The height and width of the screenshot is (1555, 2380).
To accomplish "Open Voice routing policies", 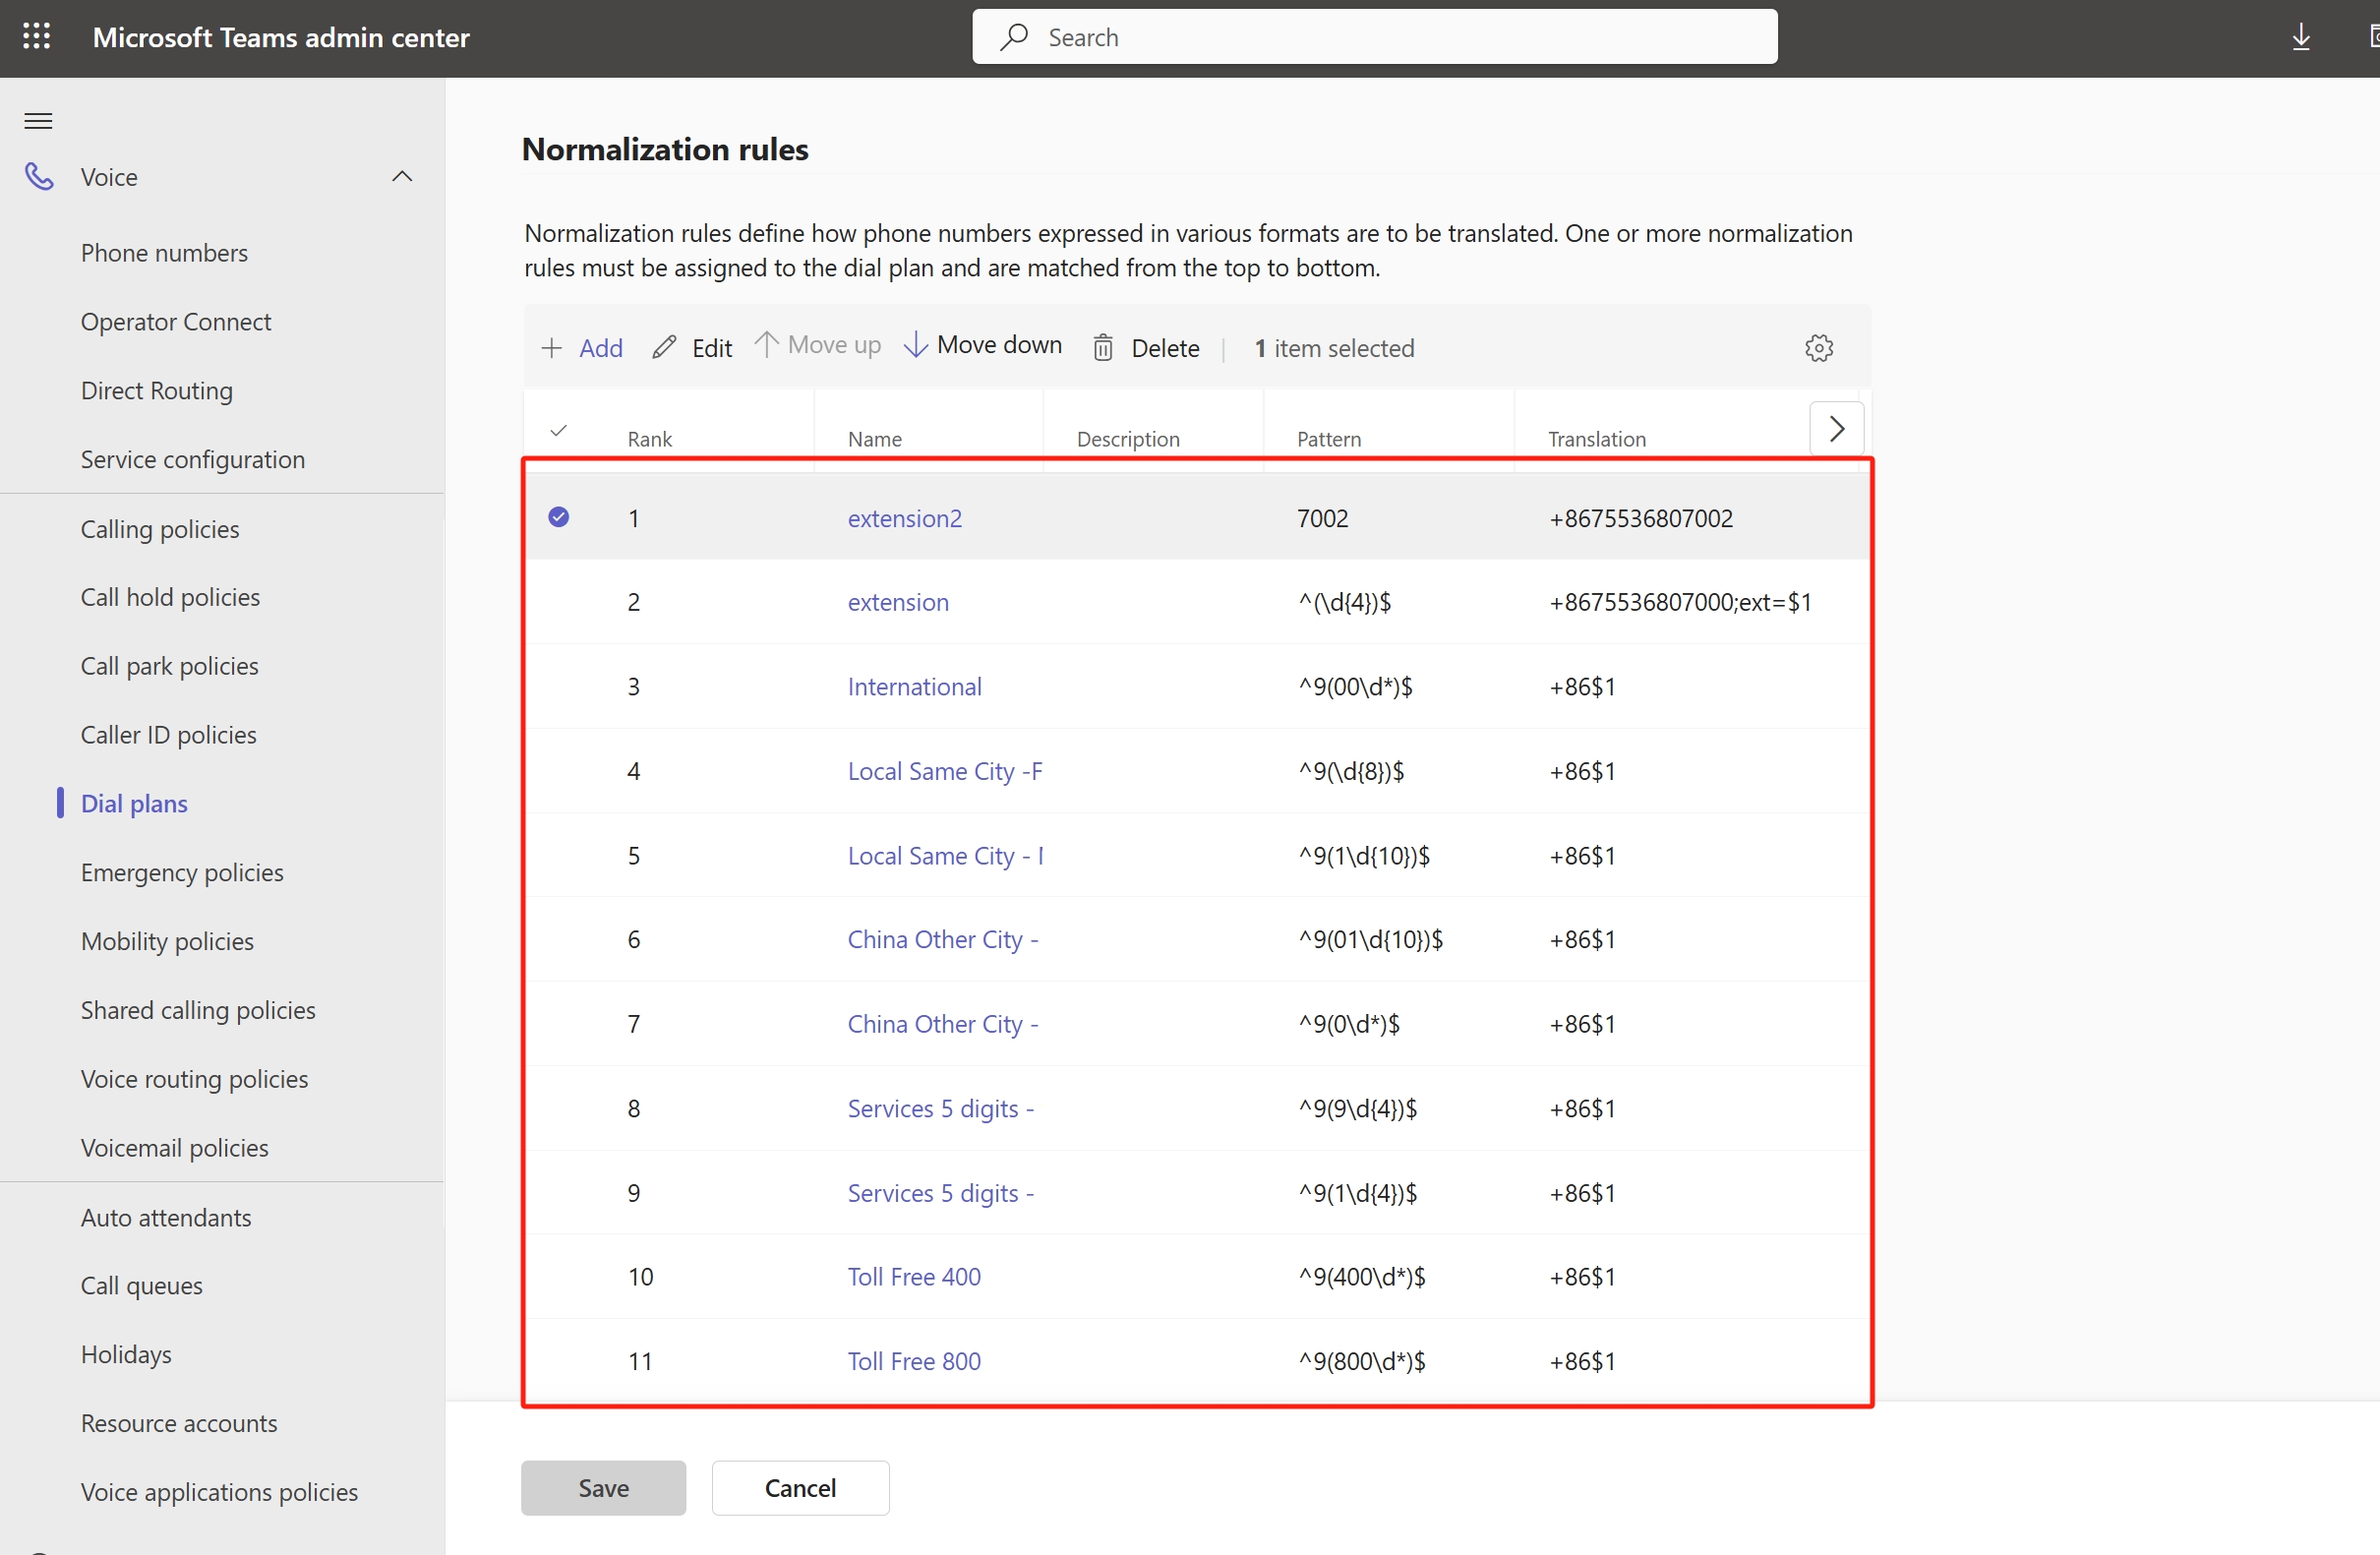I will tap(194, 1080).
